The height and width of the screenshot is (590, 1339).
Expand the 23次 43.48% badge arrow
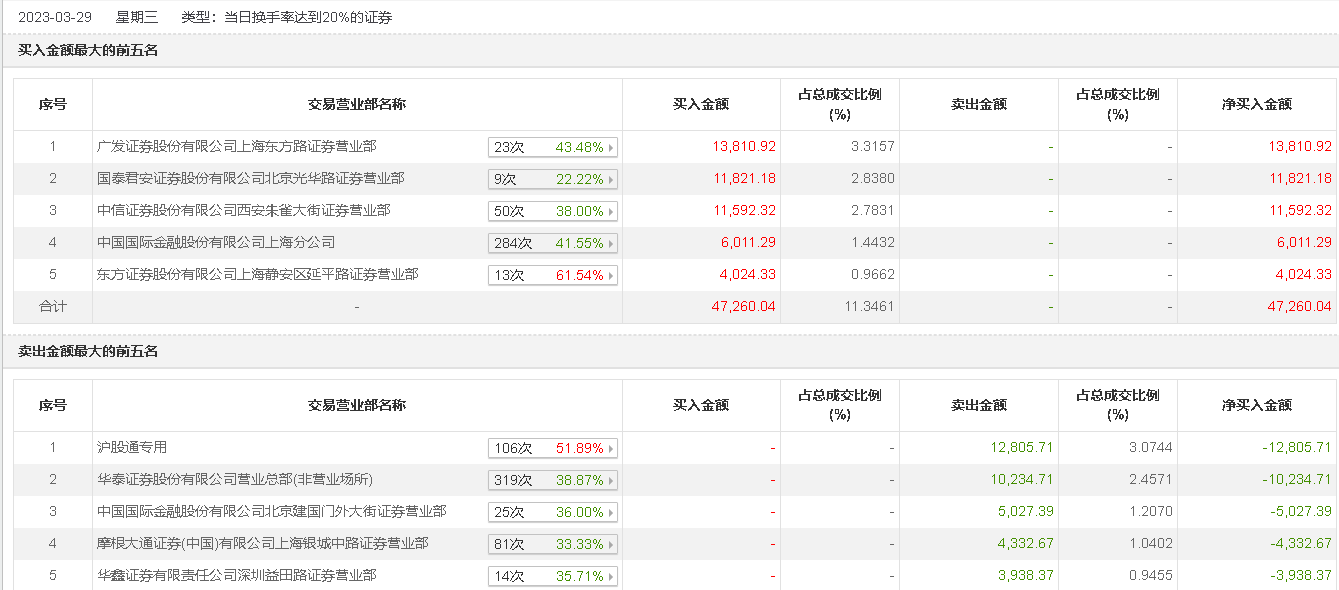click(611, 147)
